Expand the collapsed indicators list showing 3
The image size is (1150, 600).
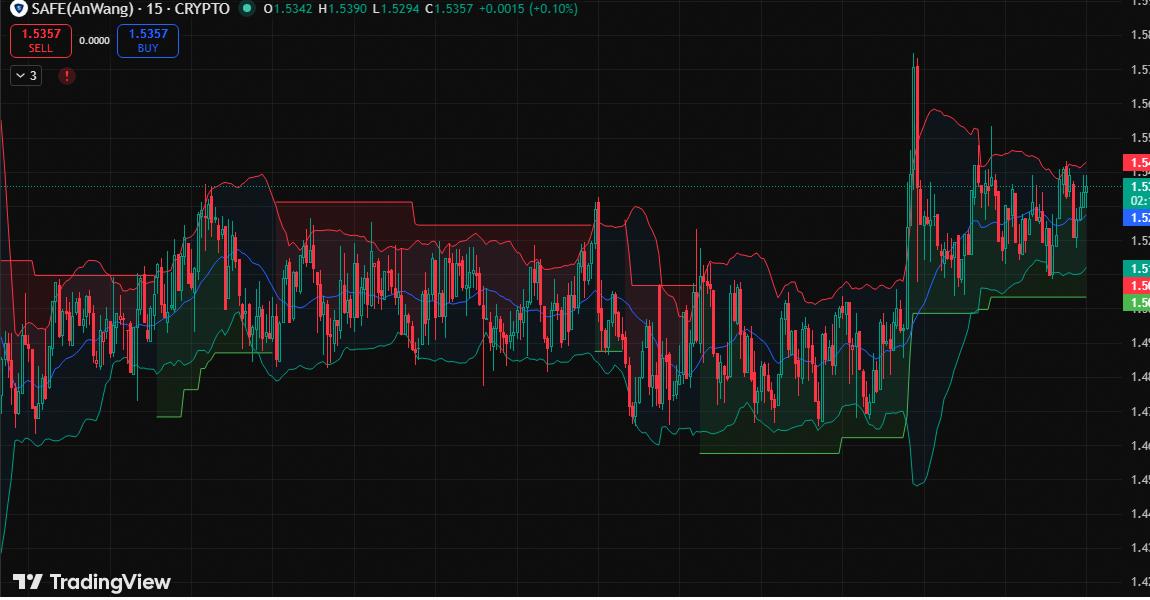[x=26, y=76]
